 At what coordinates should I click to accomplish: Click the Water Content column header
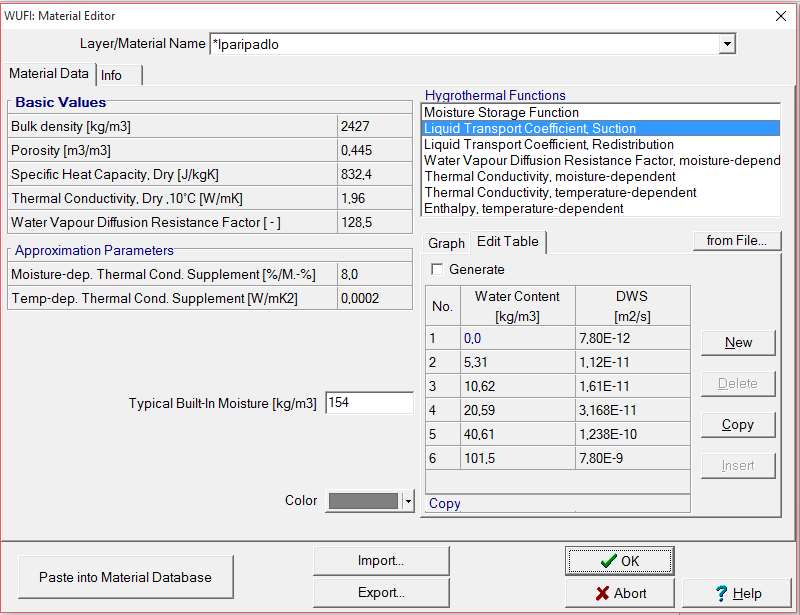517,306
